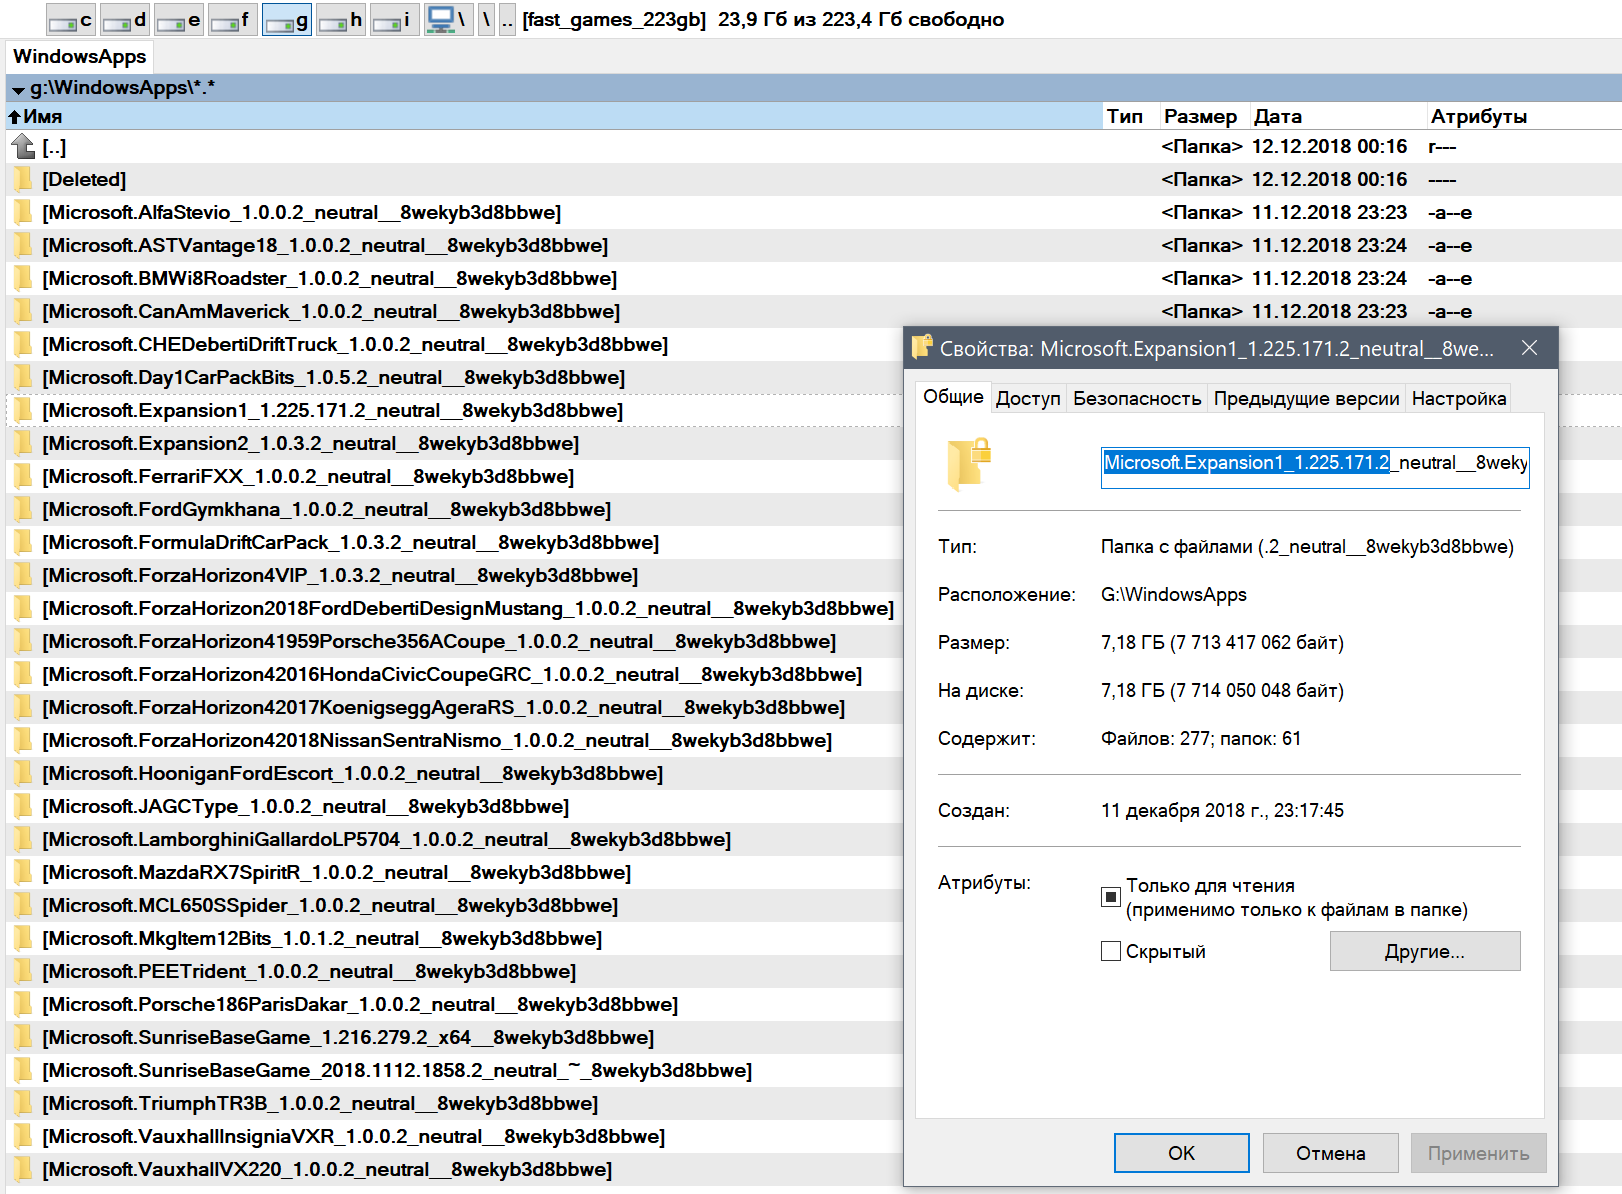Click folder icon next to Microsoft.ForzaHorizon4VIP
Viewport: 1622px width, 1194px height.
(x=23, y=576)
